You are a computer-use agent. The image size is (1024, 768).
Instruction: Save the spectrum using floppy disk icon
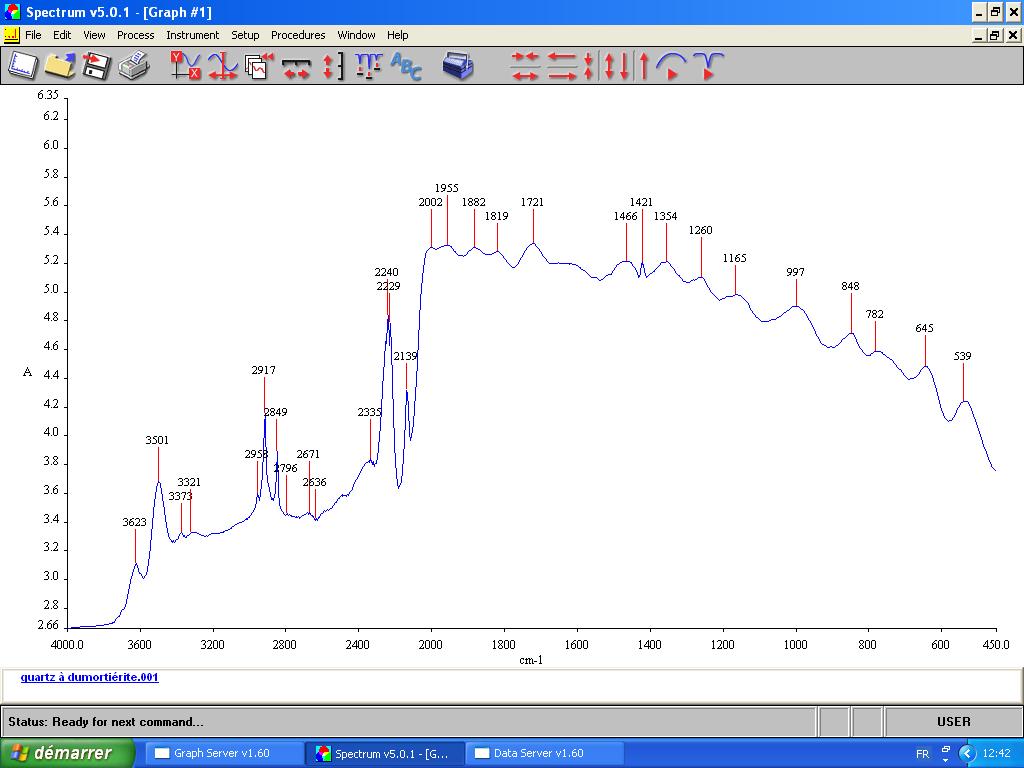pos(96,66)
